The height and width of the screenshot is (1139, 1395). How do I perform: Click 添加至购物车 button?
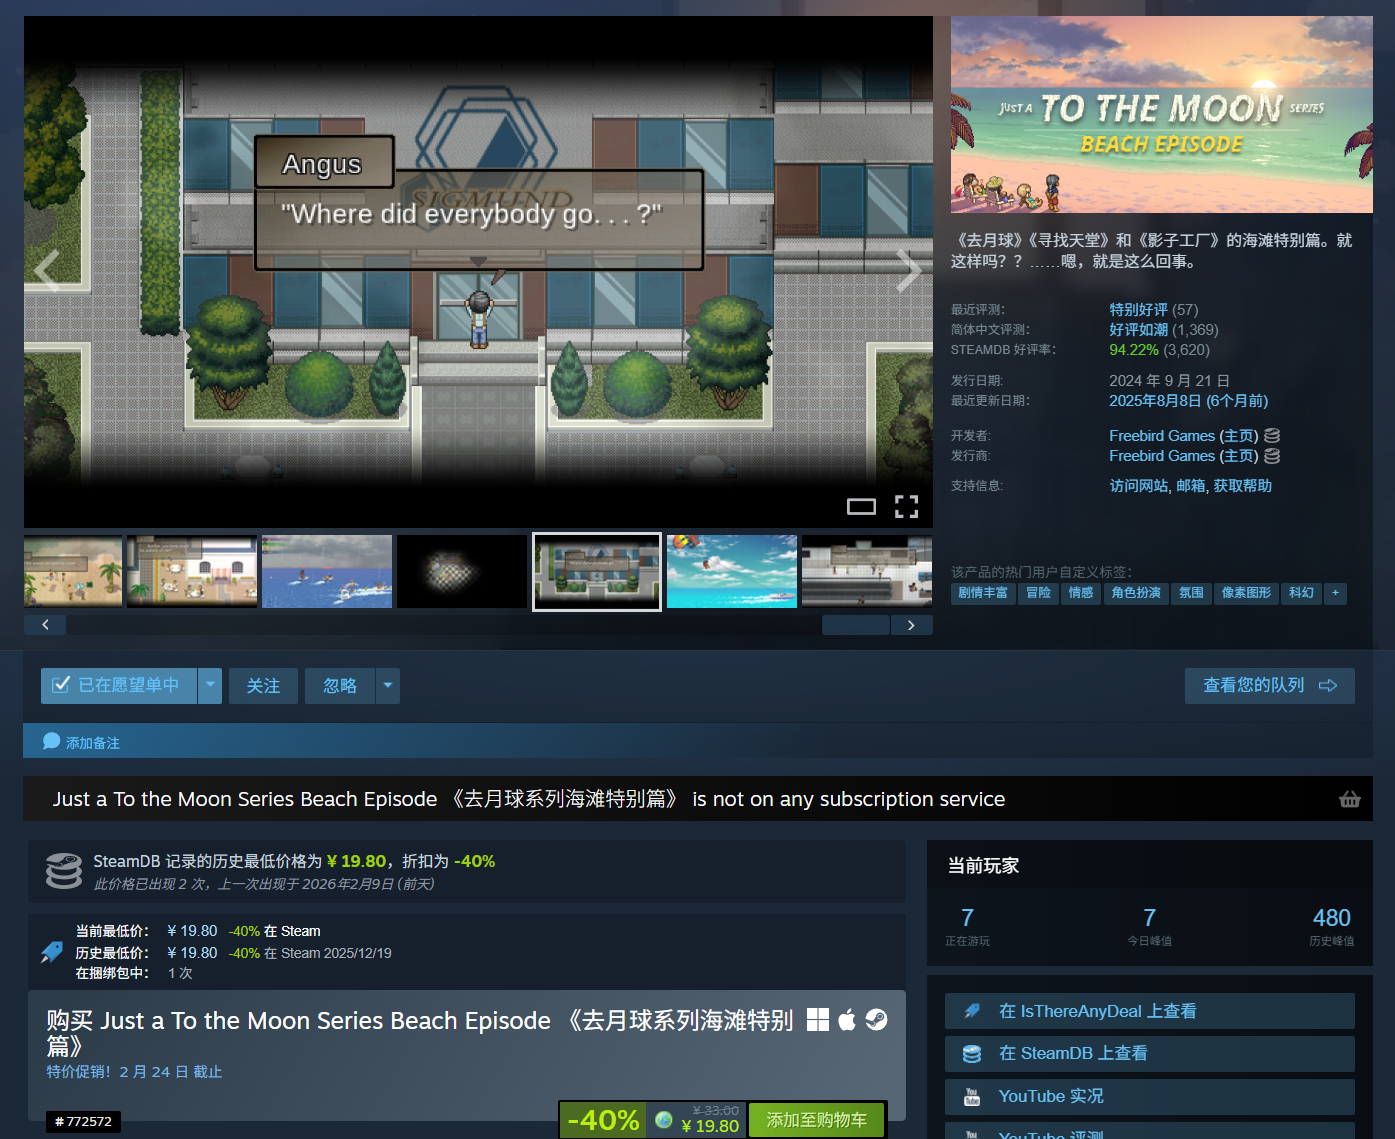tap(816, 1120)
